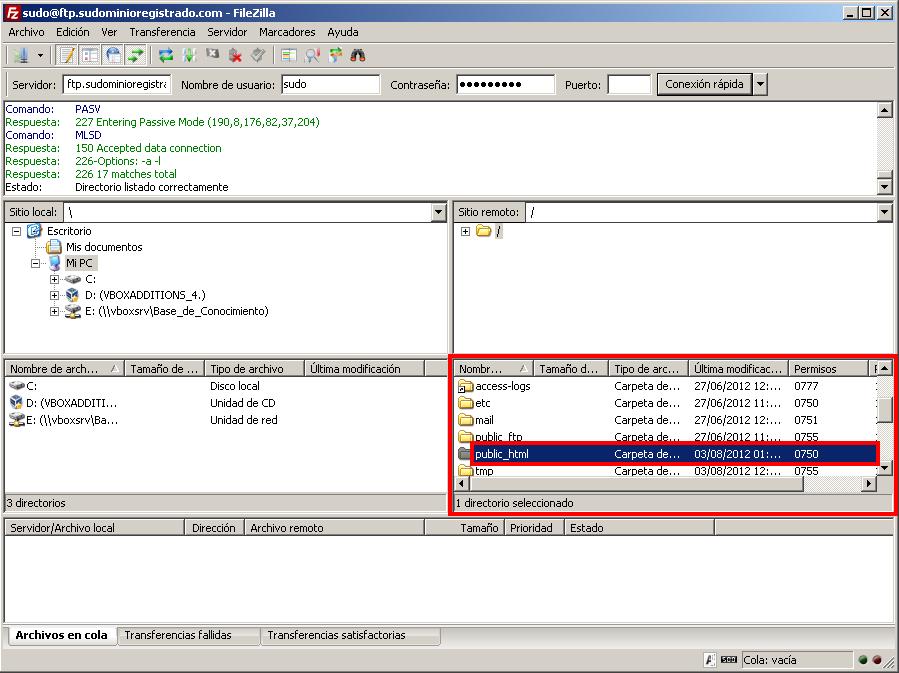This screenshot has width=899, height=673.
Task: Cancel the current operation icon
Action: click(x=212, y=55)
